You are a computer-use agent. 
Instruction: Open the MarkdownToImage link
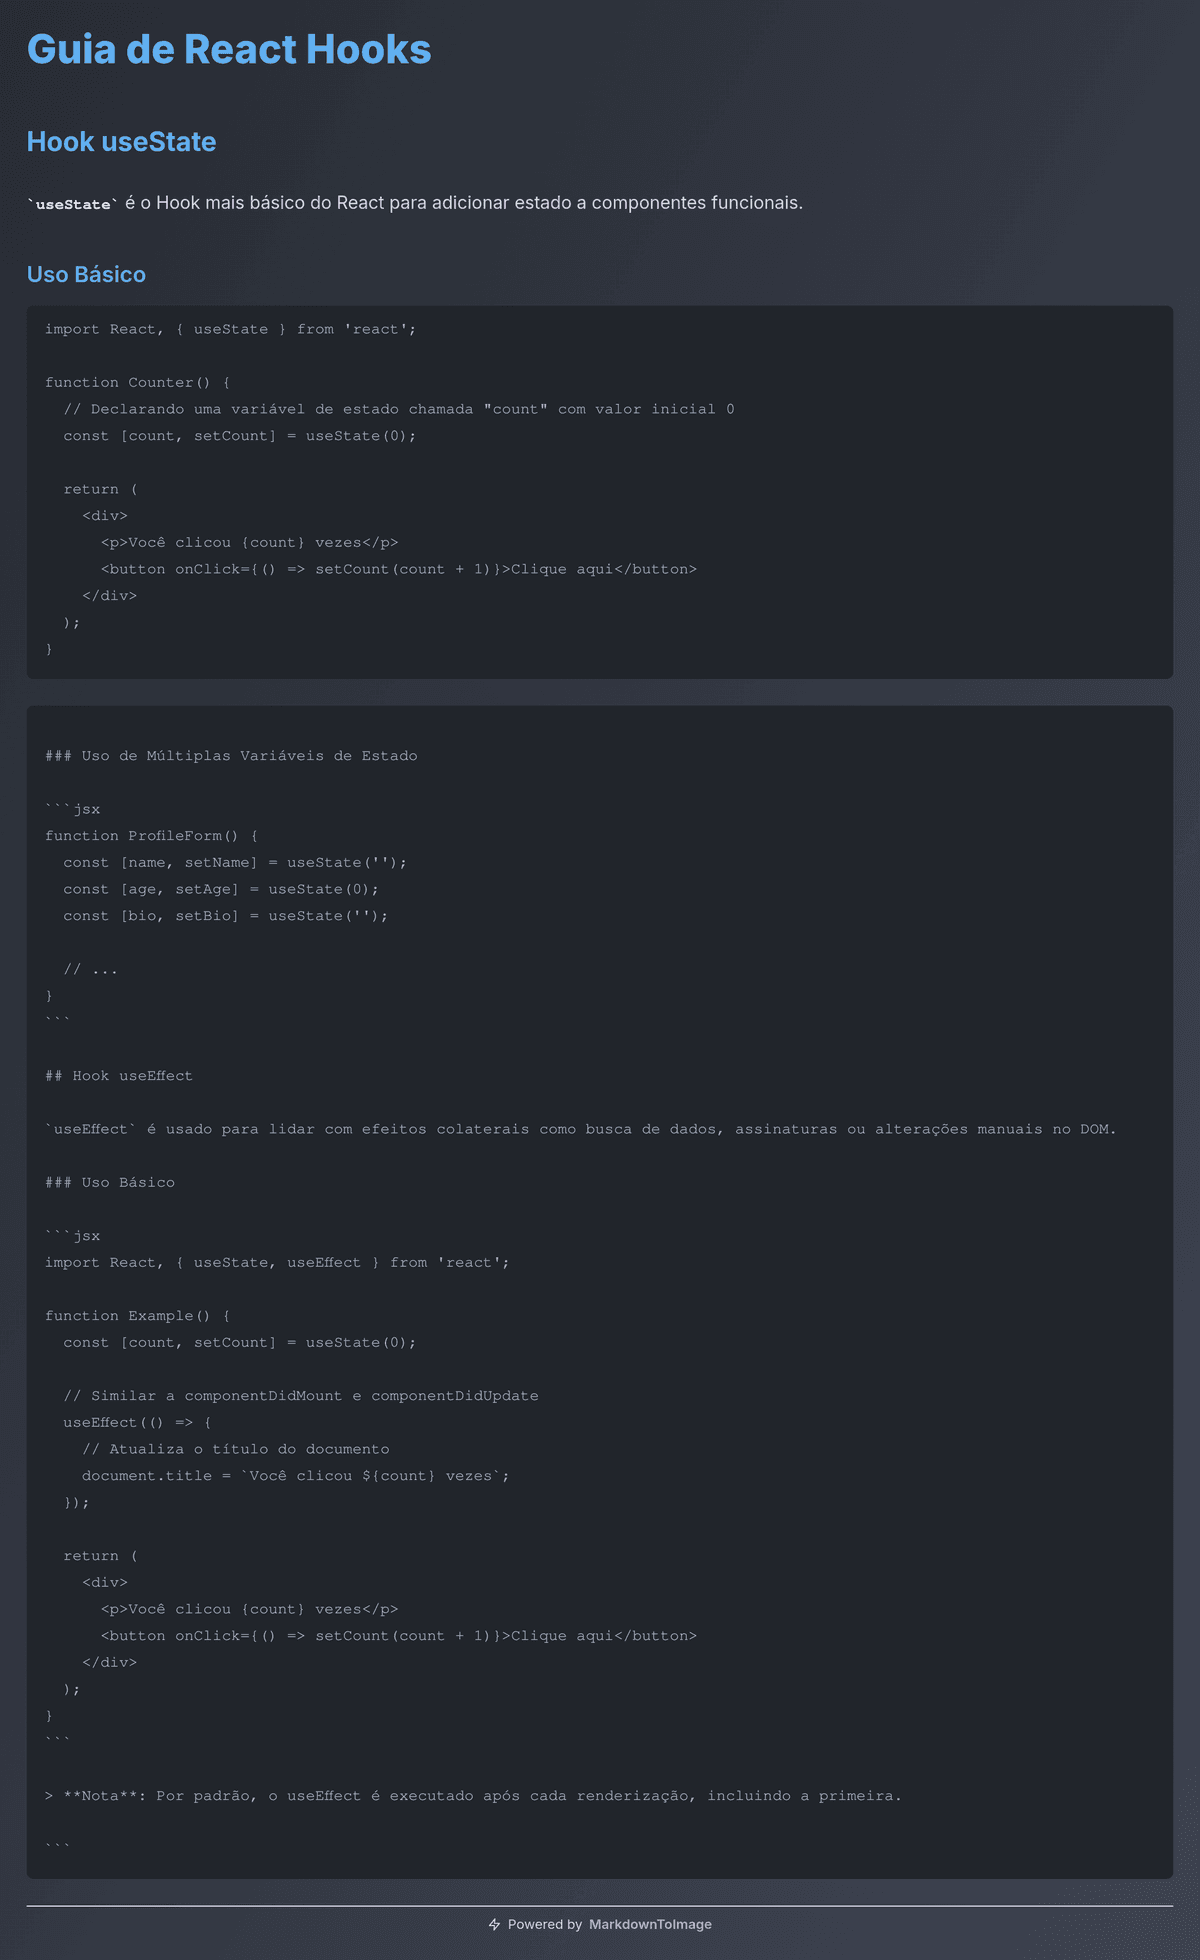(650, 1924)
